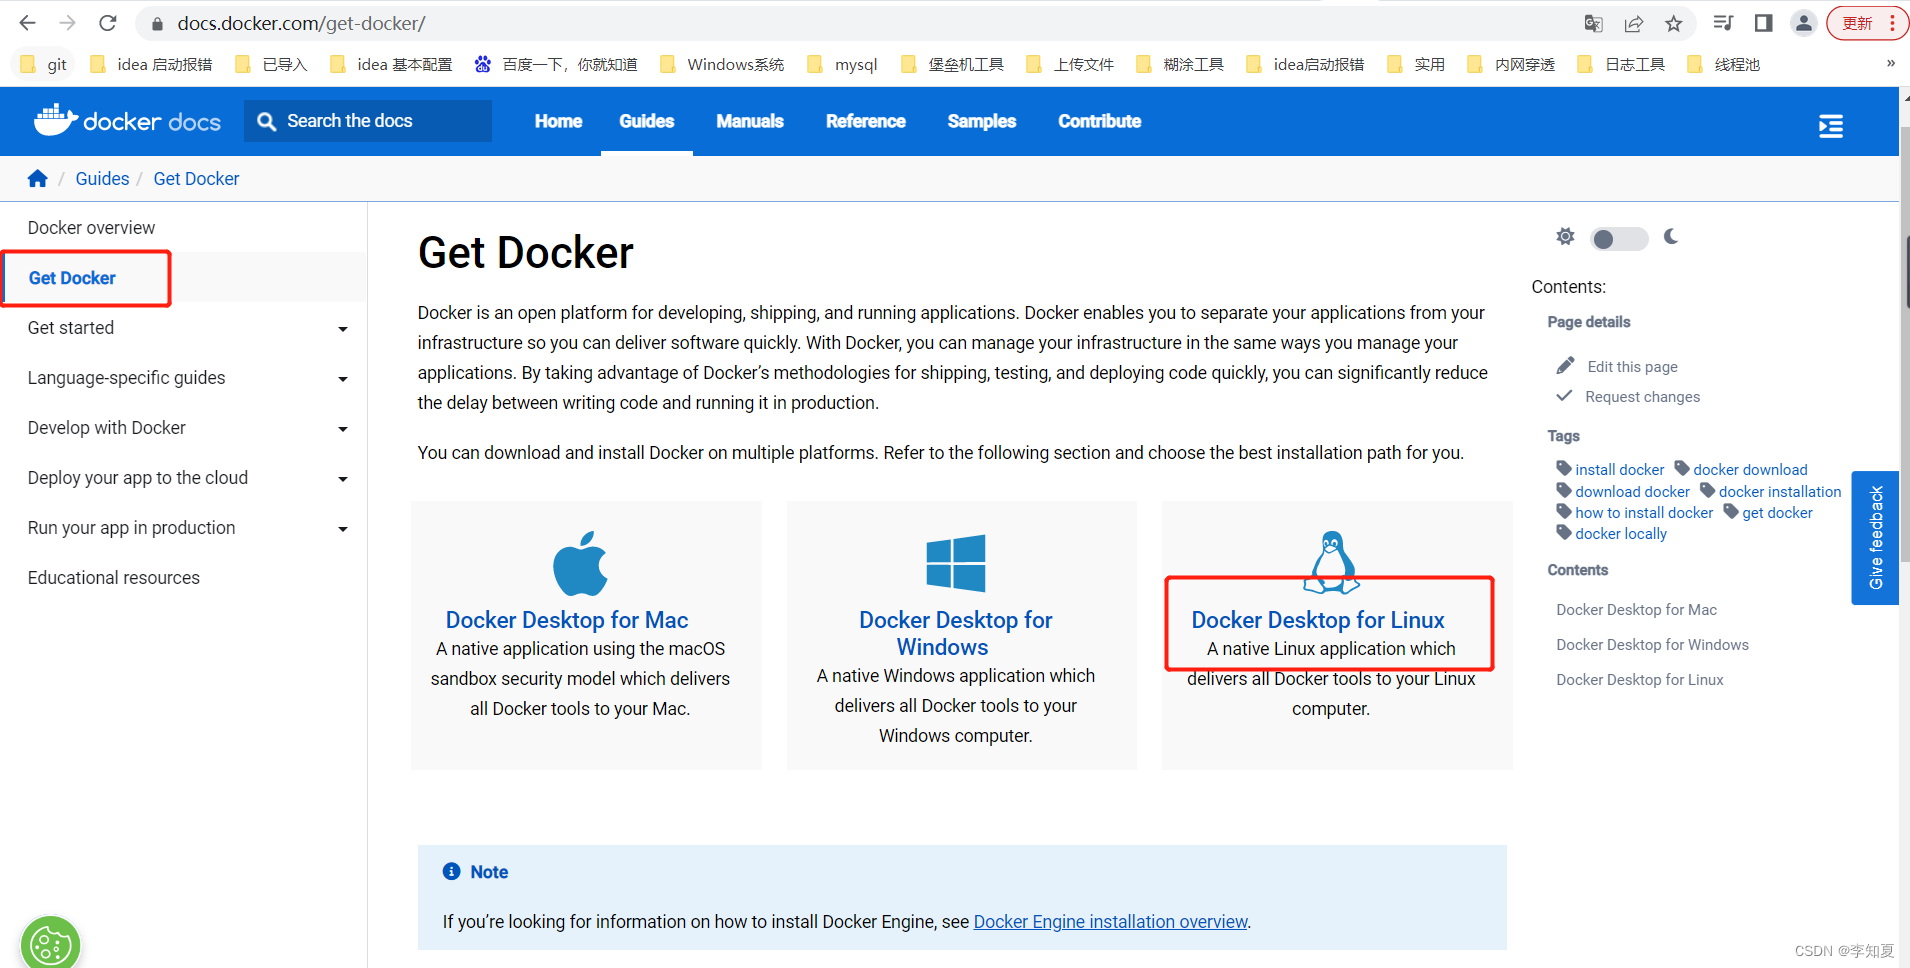Click the install docker tag
The image size is (1910, 968).
point(1619,470)
